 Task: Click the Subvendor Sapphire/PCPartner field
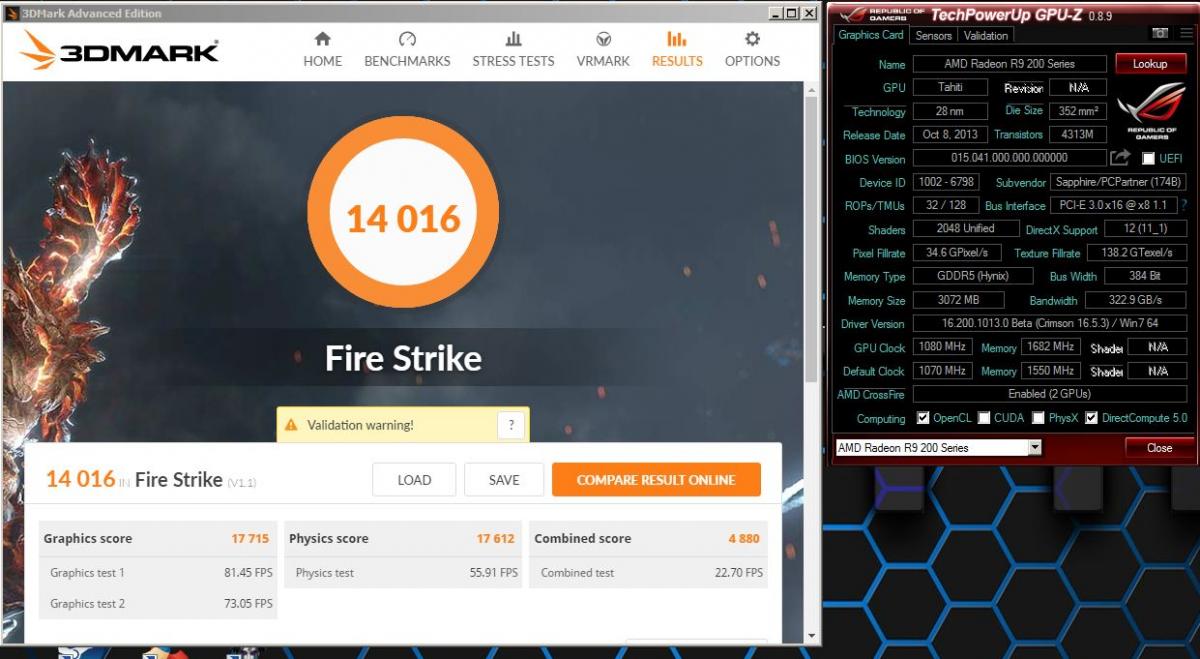pos(1118,182)
